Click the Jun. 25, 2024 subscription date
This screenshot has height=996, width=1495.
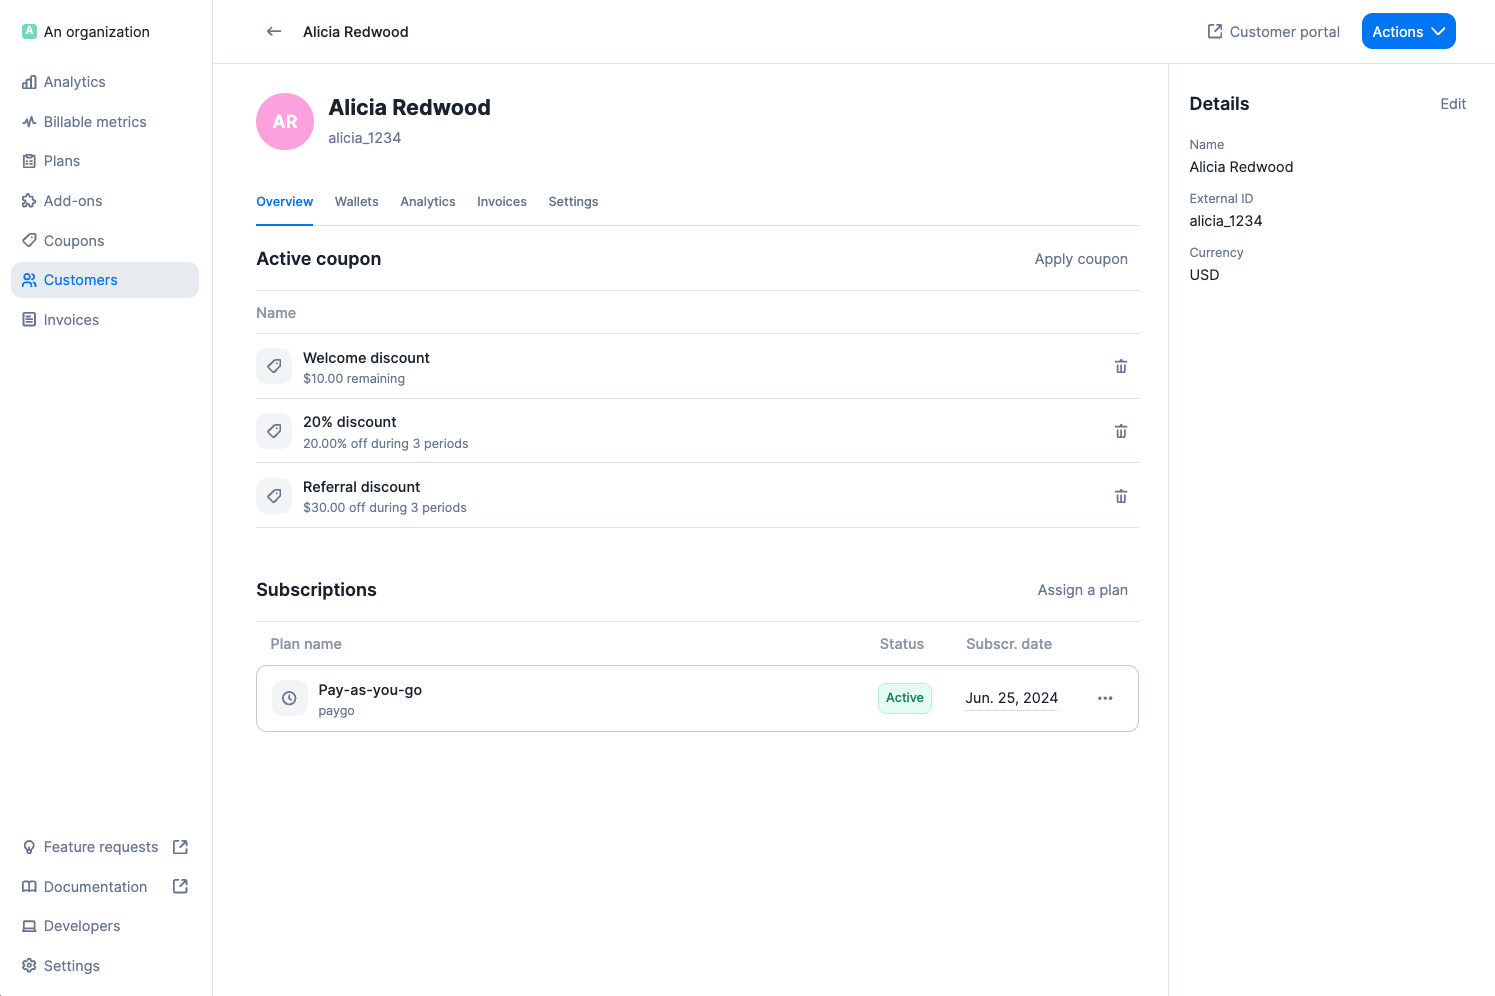click(1011, 698)
